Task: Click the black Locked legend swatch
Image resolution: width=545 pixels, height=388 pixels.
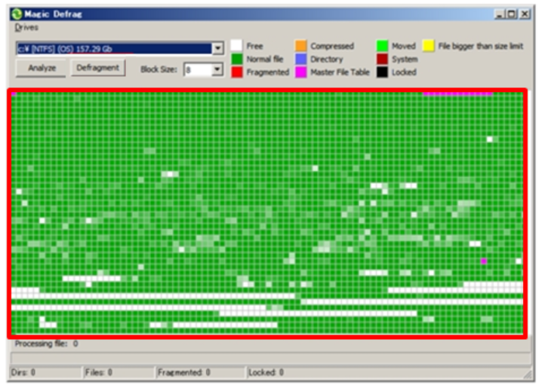Action: coord(382,72)
